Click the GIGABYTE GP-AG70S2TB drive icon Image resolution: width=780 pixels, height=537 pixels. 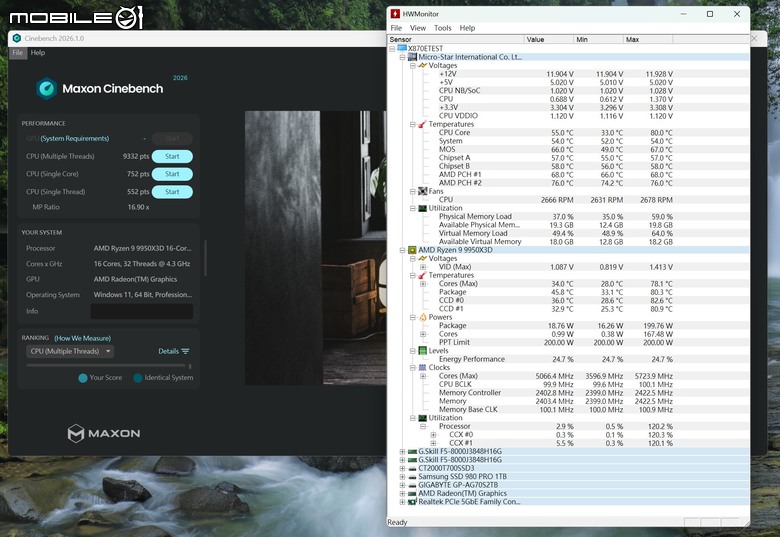(412, 485)
